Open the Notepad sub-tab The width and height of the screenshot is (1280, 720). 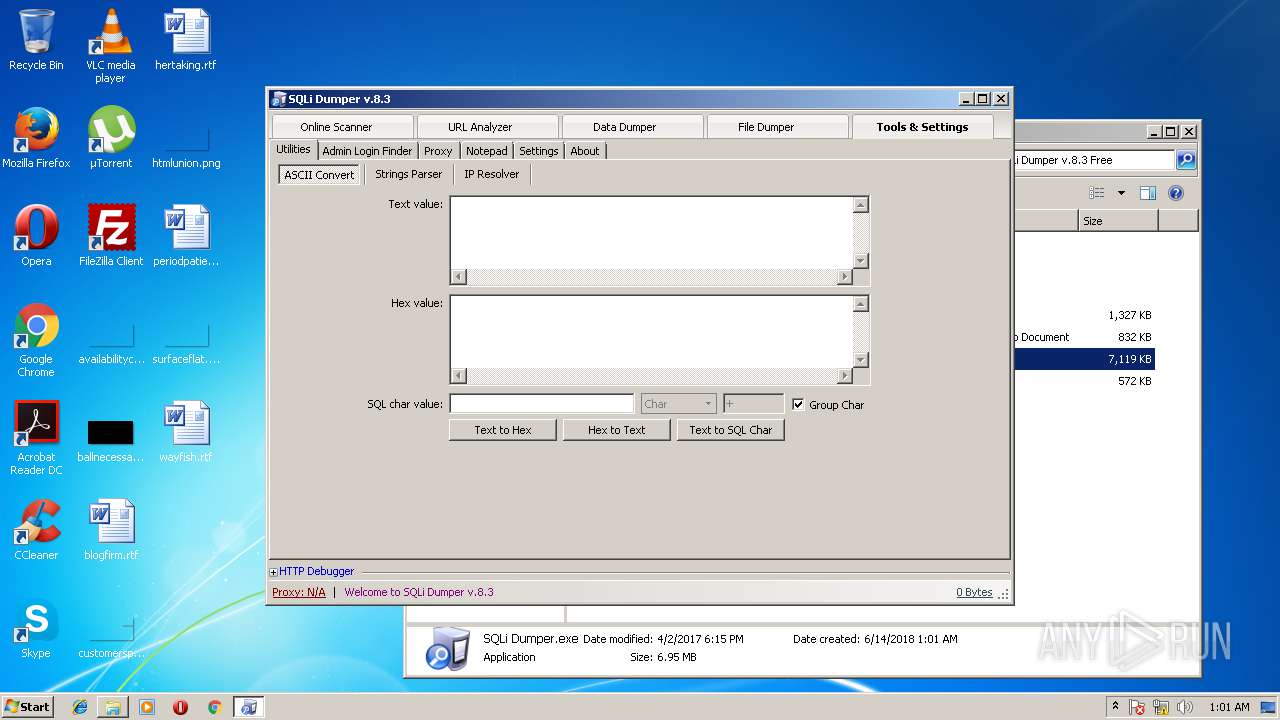pos(487,151)
